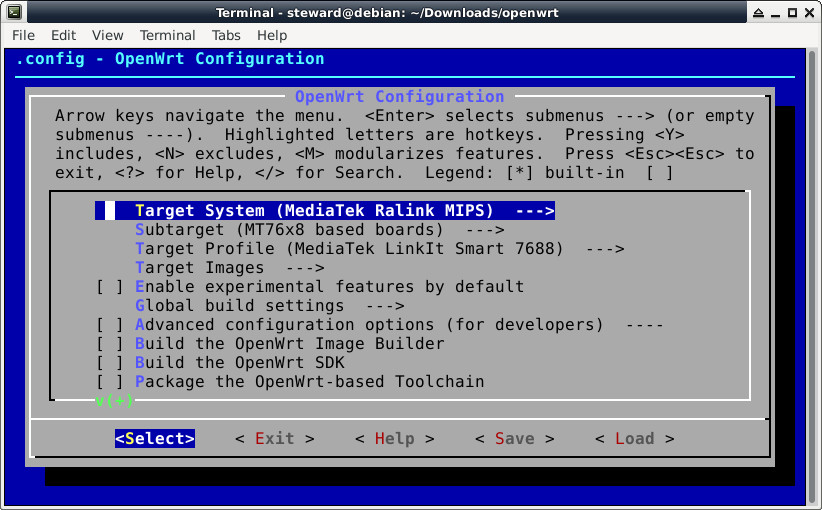This screenshot has height=510, width=822.
Task: Toggle Build the OpenWrt Image Builder checkbox
Action: 110,344
